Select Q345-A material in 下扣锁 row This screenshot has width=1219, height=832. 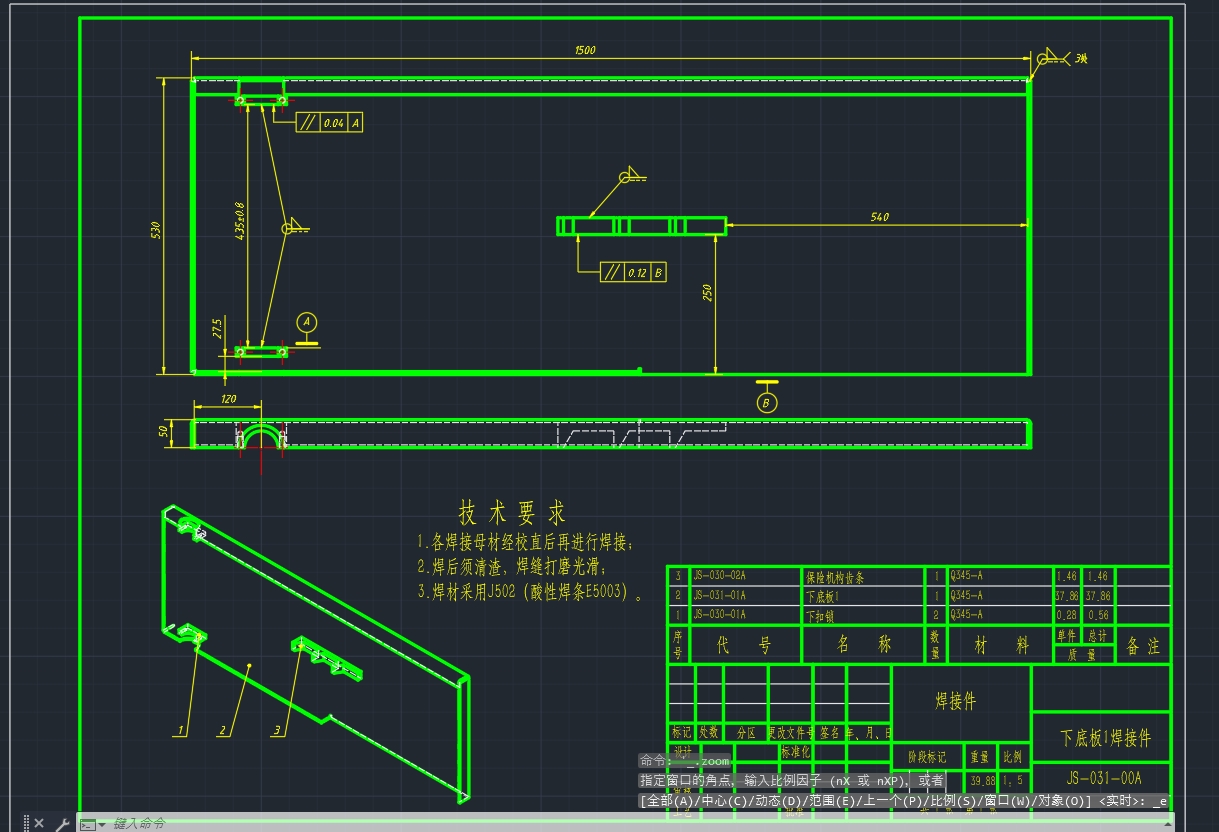pyautogui.click(x=967, y=614)
